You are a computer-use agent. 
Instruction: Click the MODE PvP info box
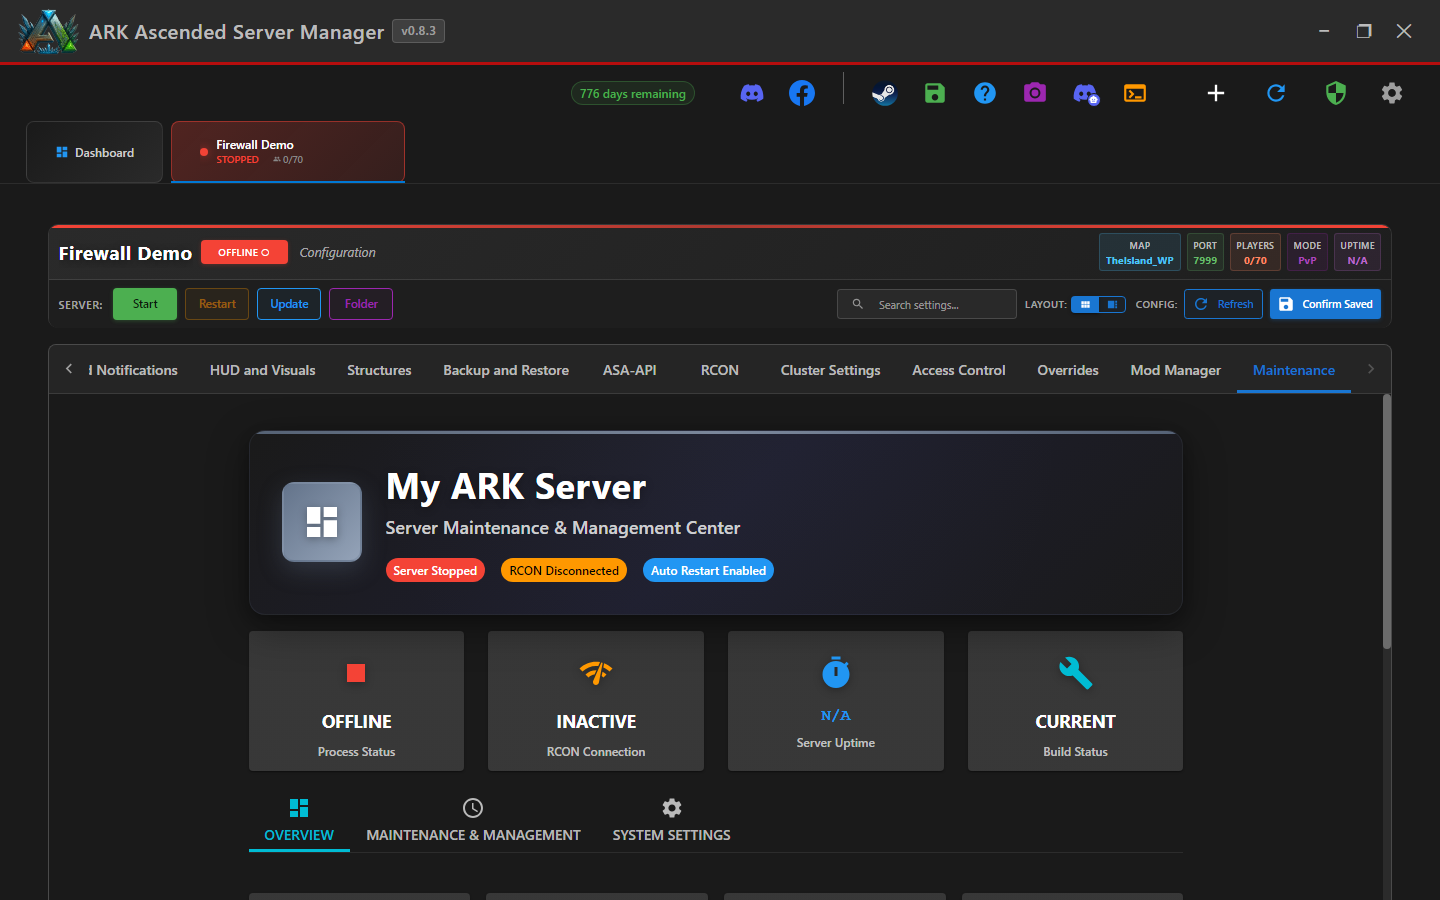1307,252
